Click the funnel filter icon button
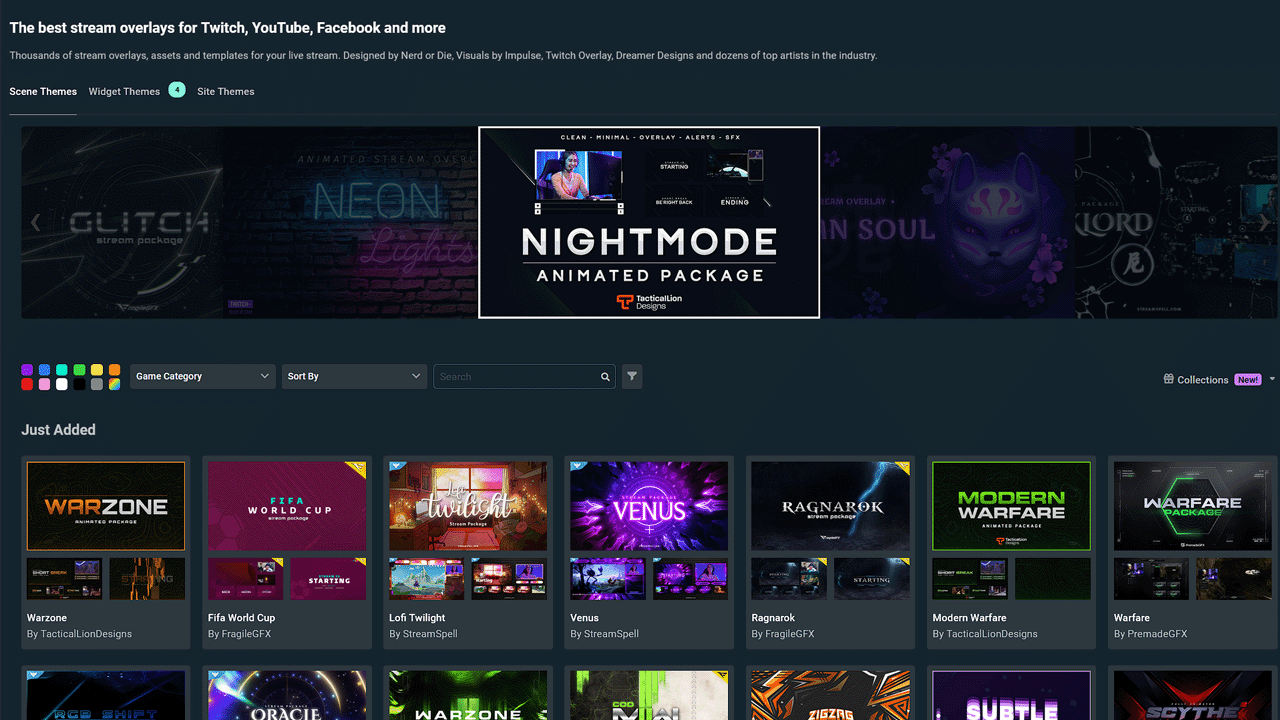This screenshot has width=1280, height=720. click(631, 376)
